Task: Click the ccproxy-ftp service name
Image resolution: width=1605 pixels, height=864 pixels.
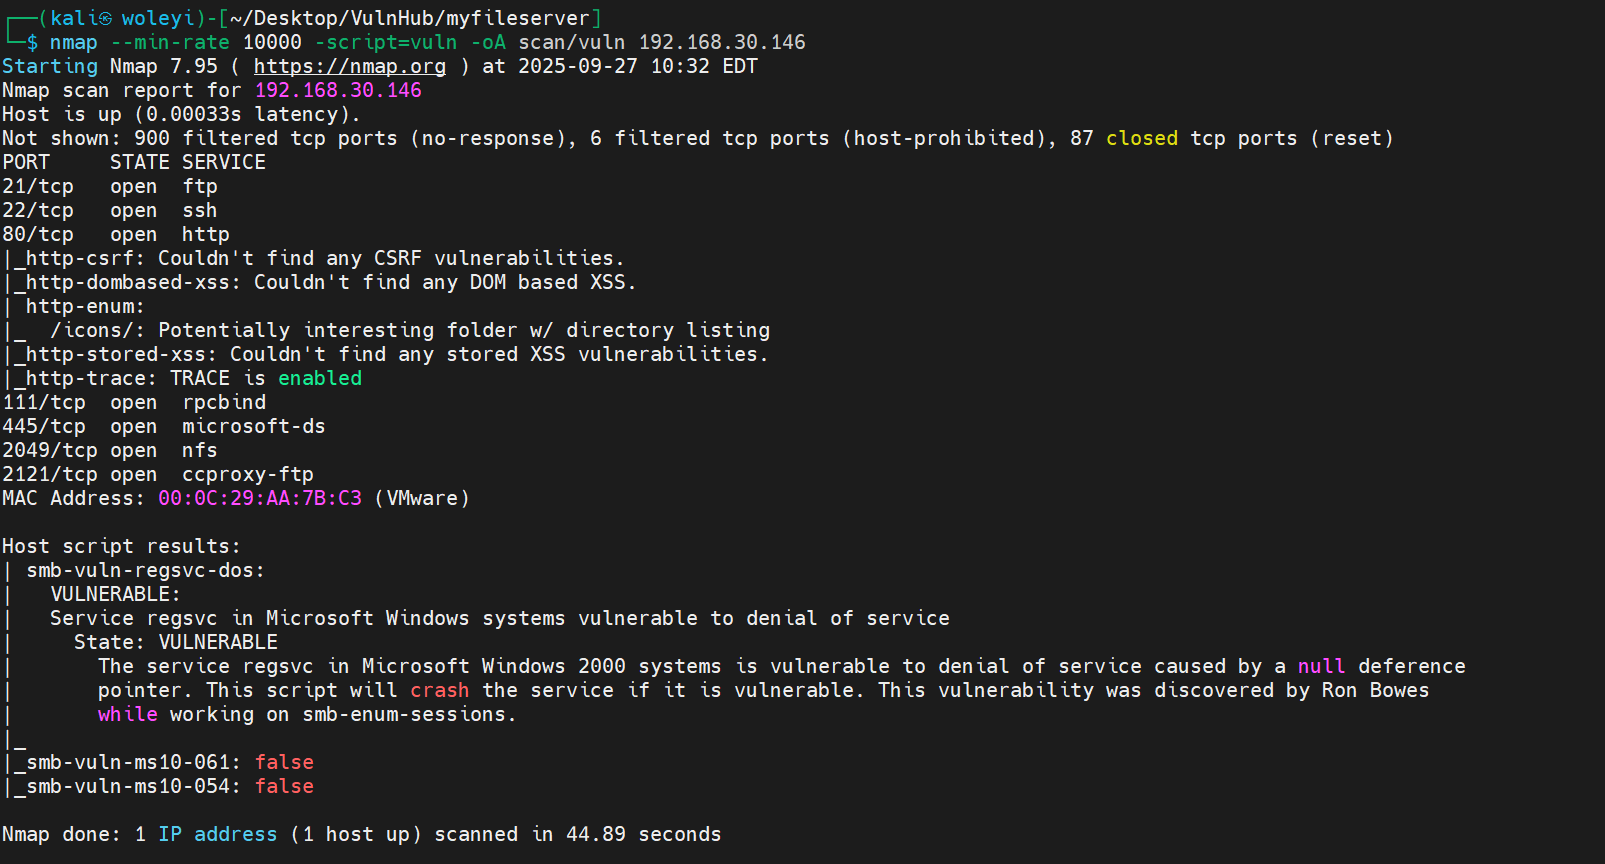Action: pos(248,474)
